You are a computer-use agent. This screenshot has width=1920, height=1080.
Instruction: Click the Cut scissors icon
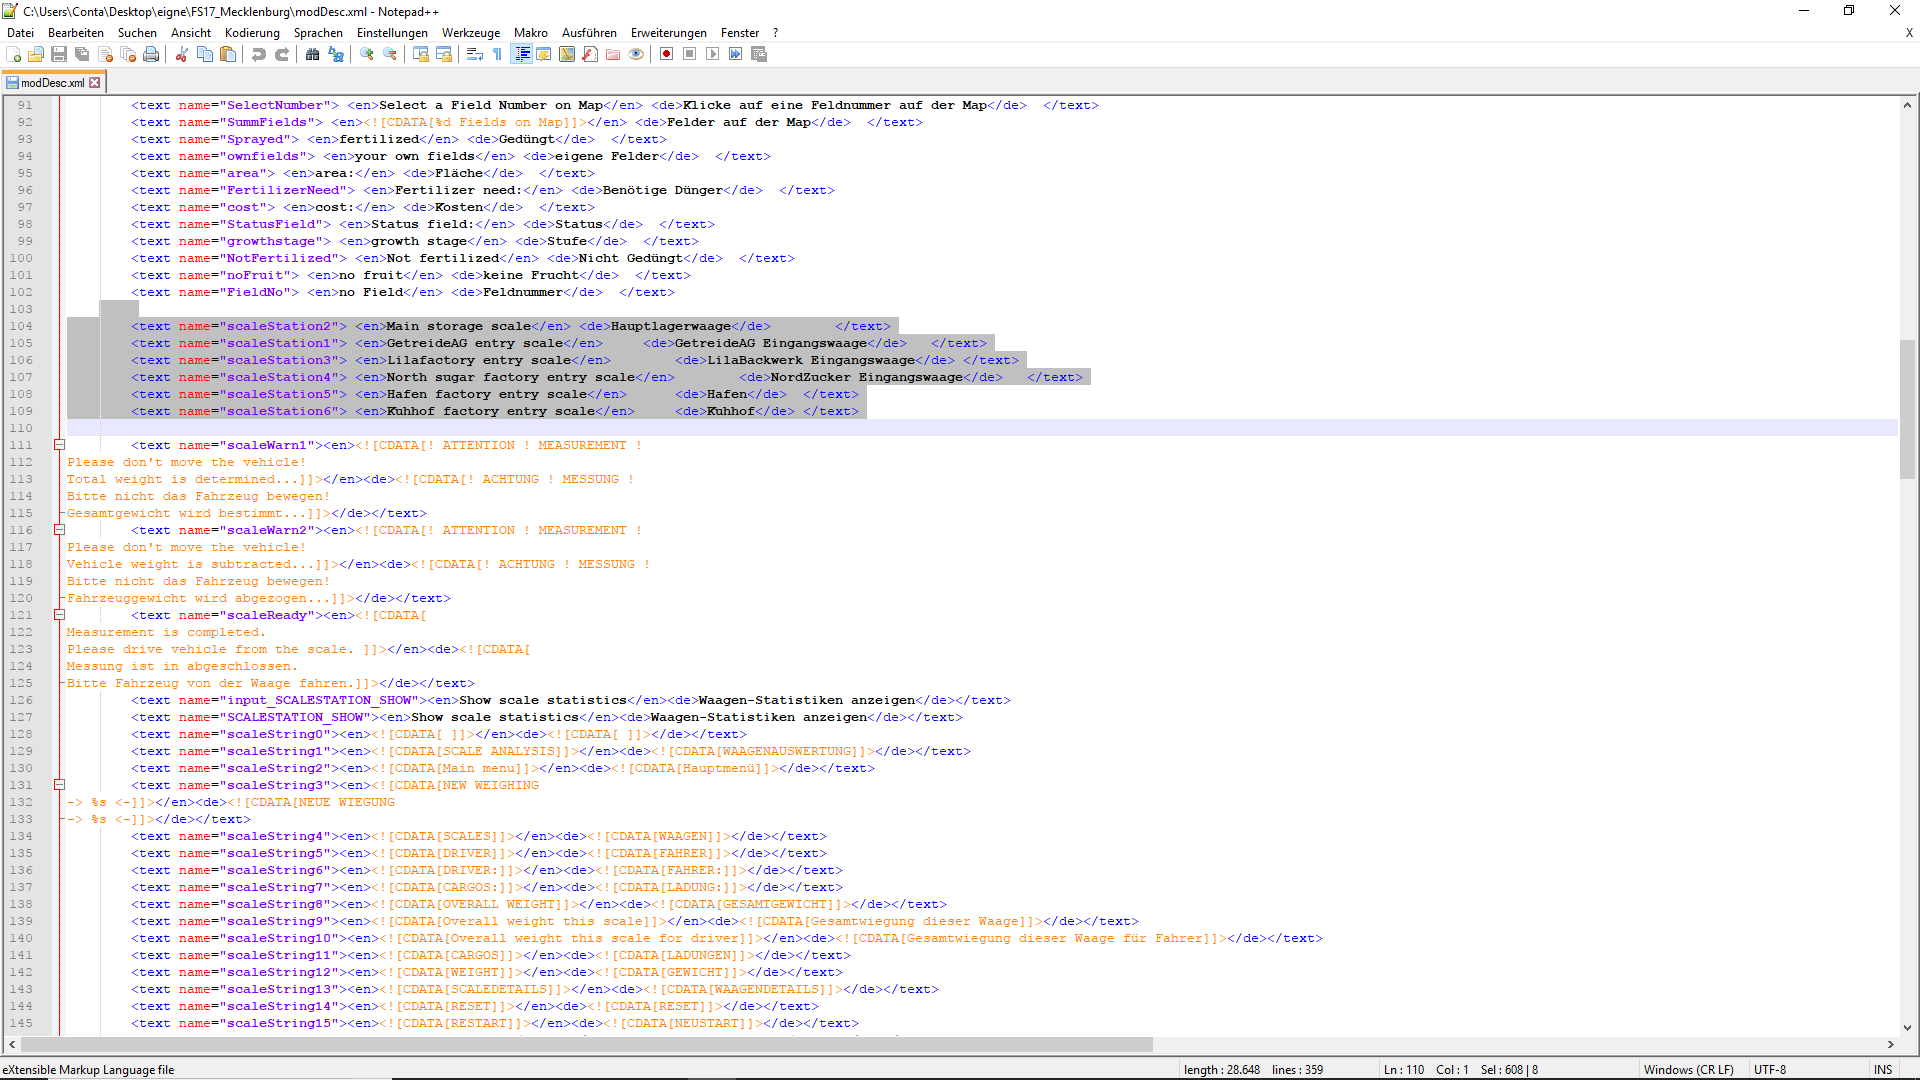pyautogui.click(x=182, y=54)
